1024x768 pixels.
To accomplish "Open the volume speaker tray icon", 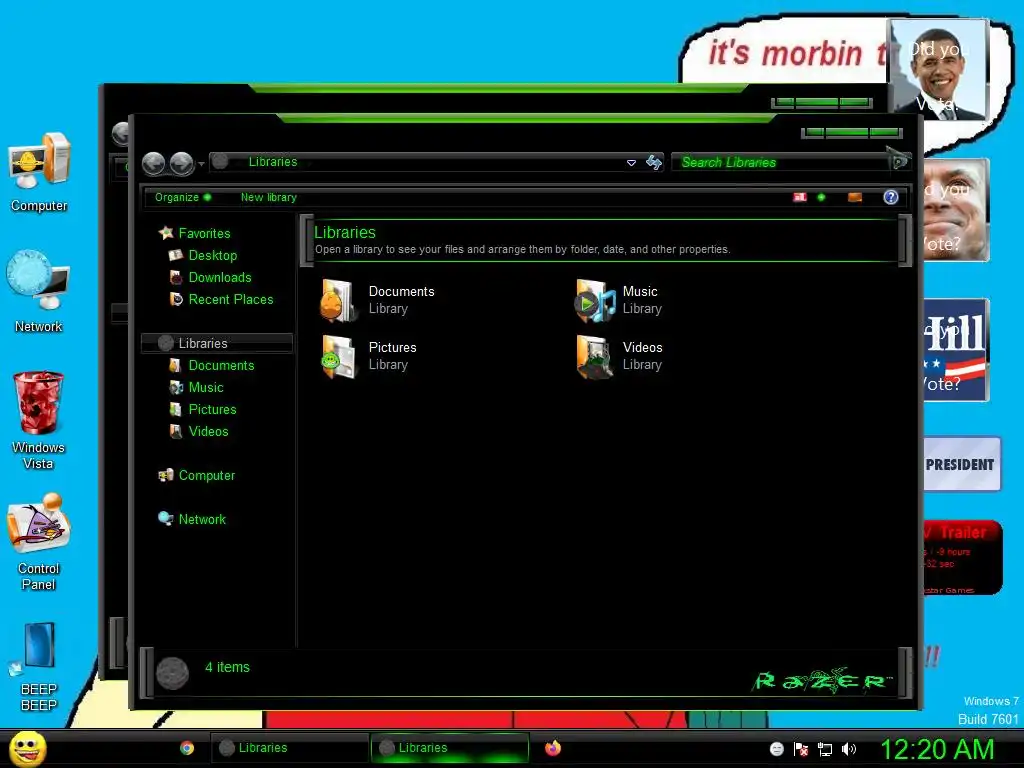I will point(849,749).
